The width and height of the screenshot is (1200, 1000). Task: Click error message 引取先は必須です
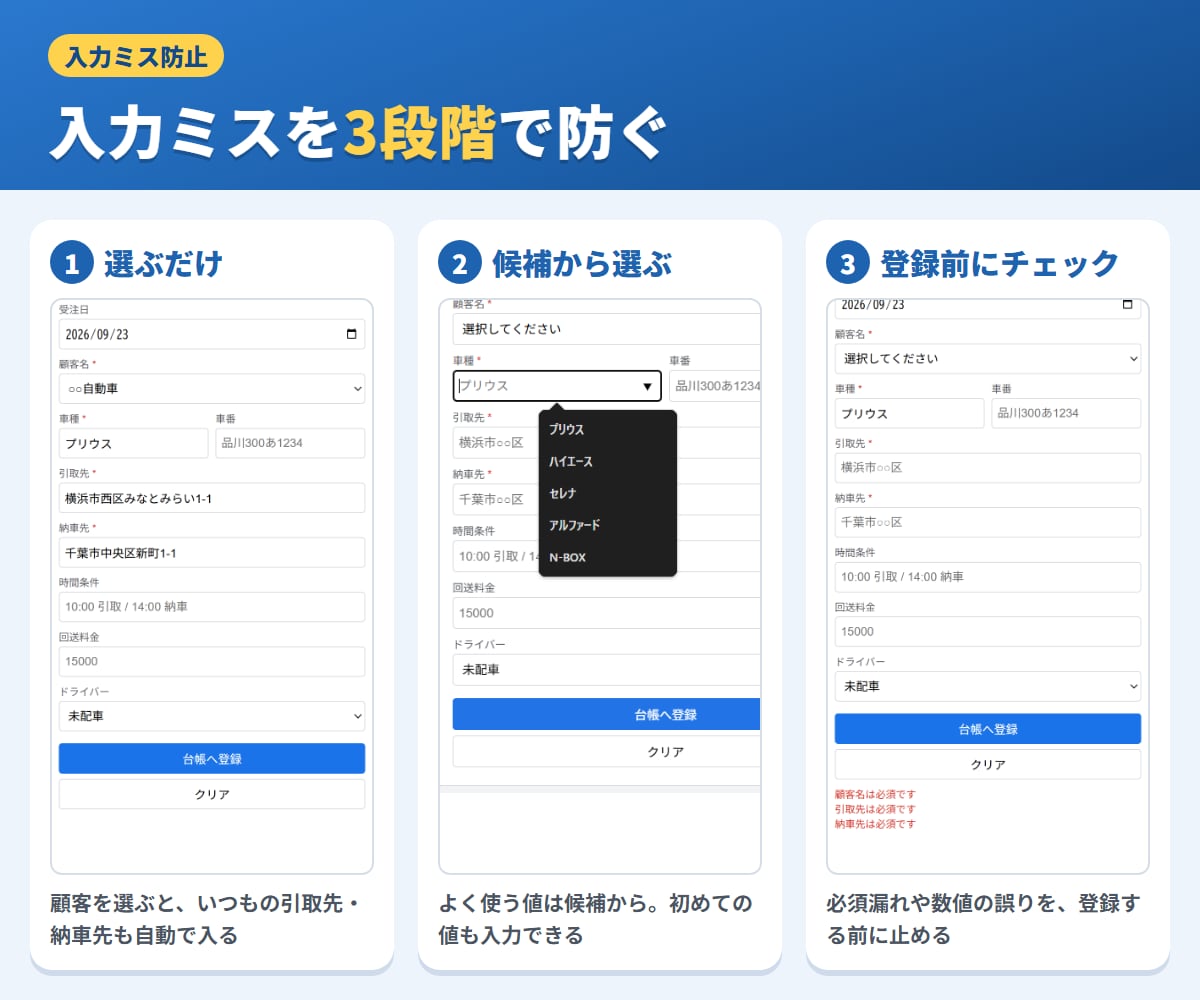875,809
